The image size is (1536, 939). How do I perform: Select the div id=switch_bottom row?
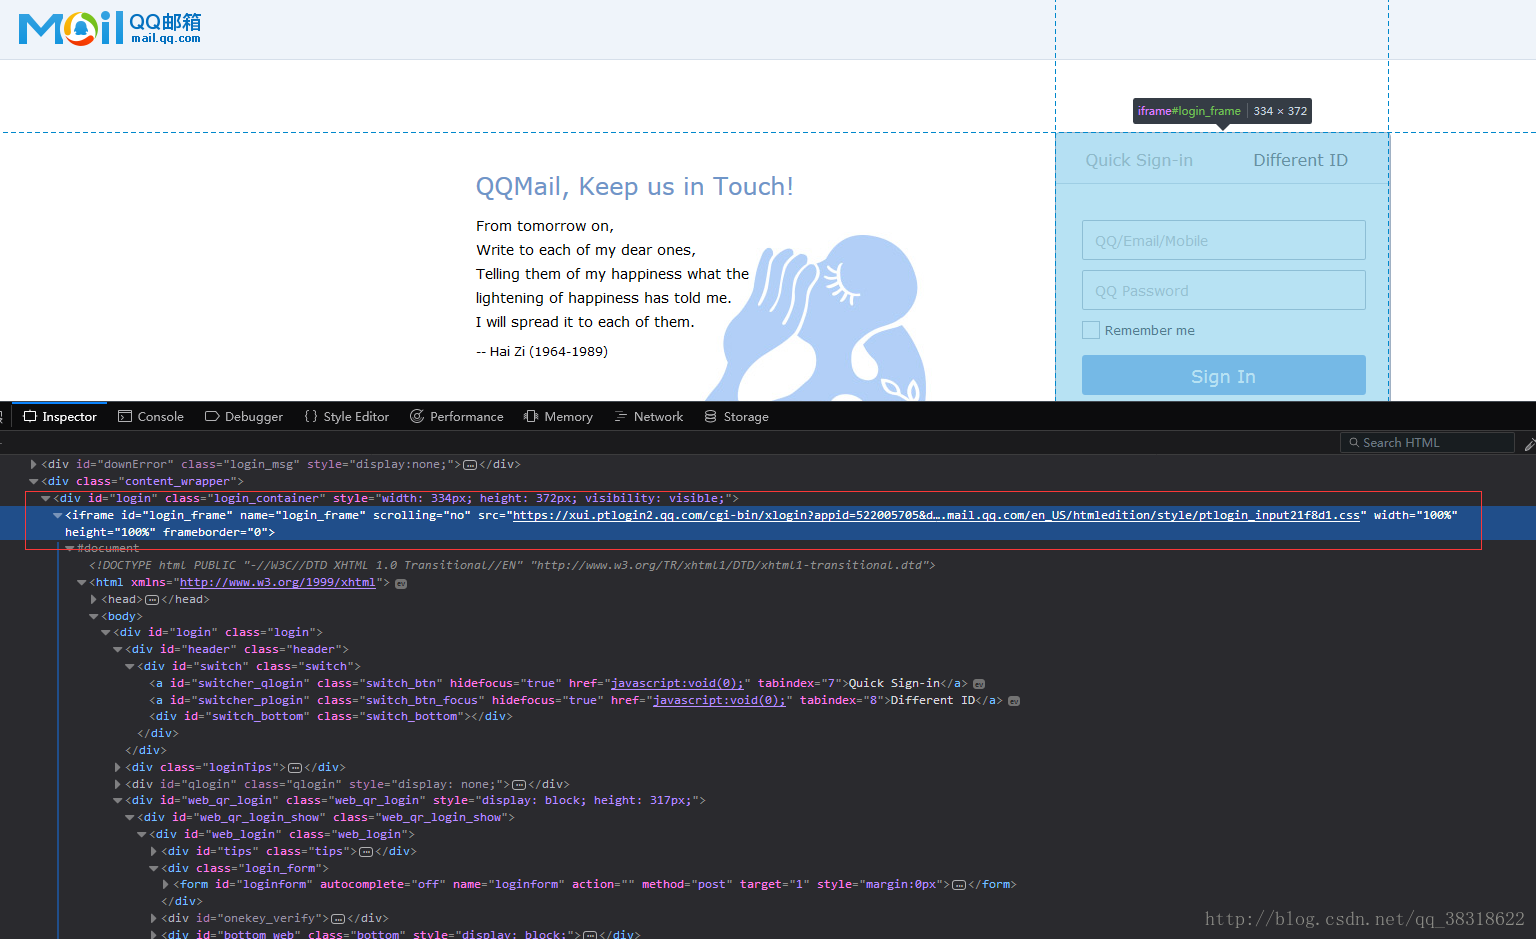(331, 717)
